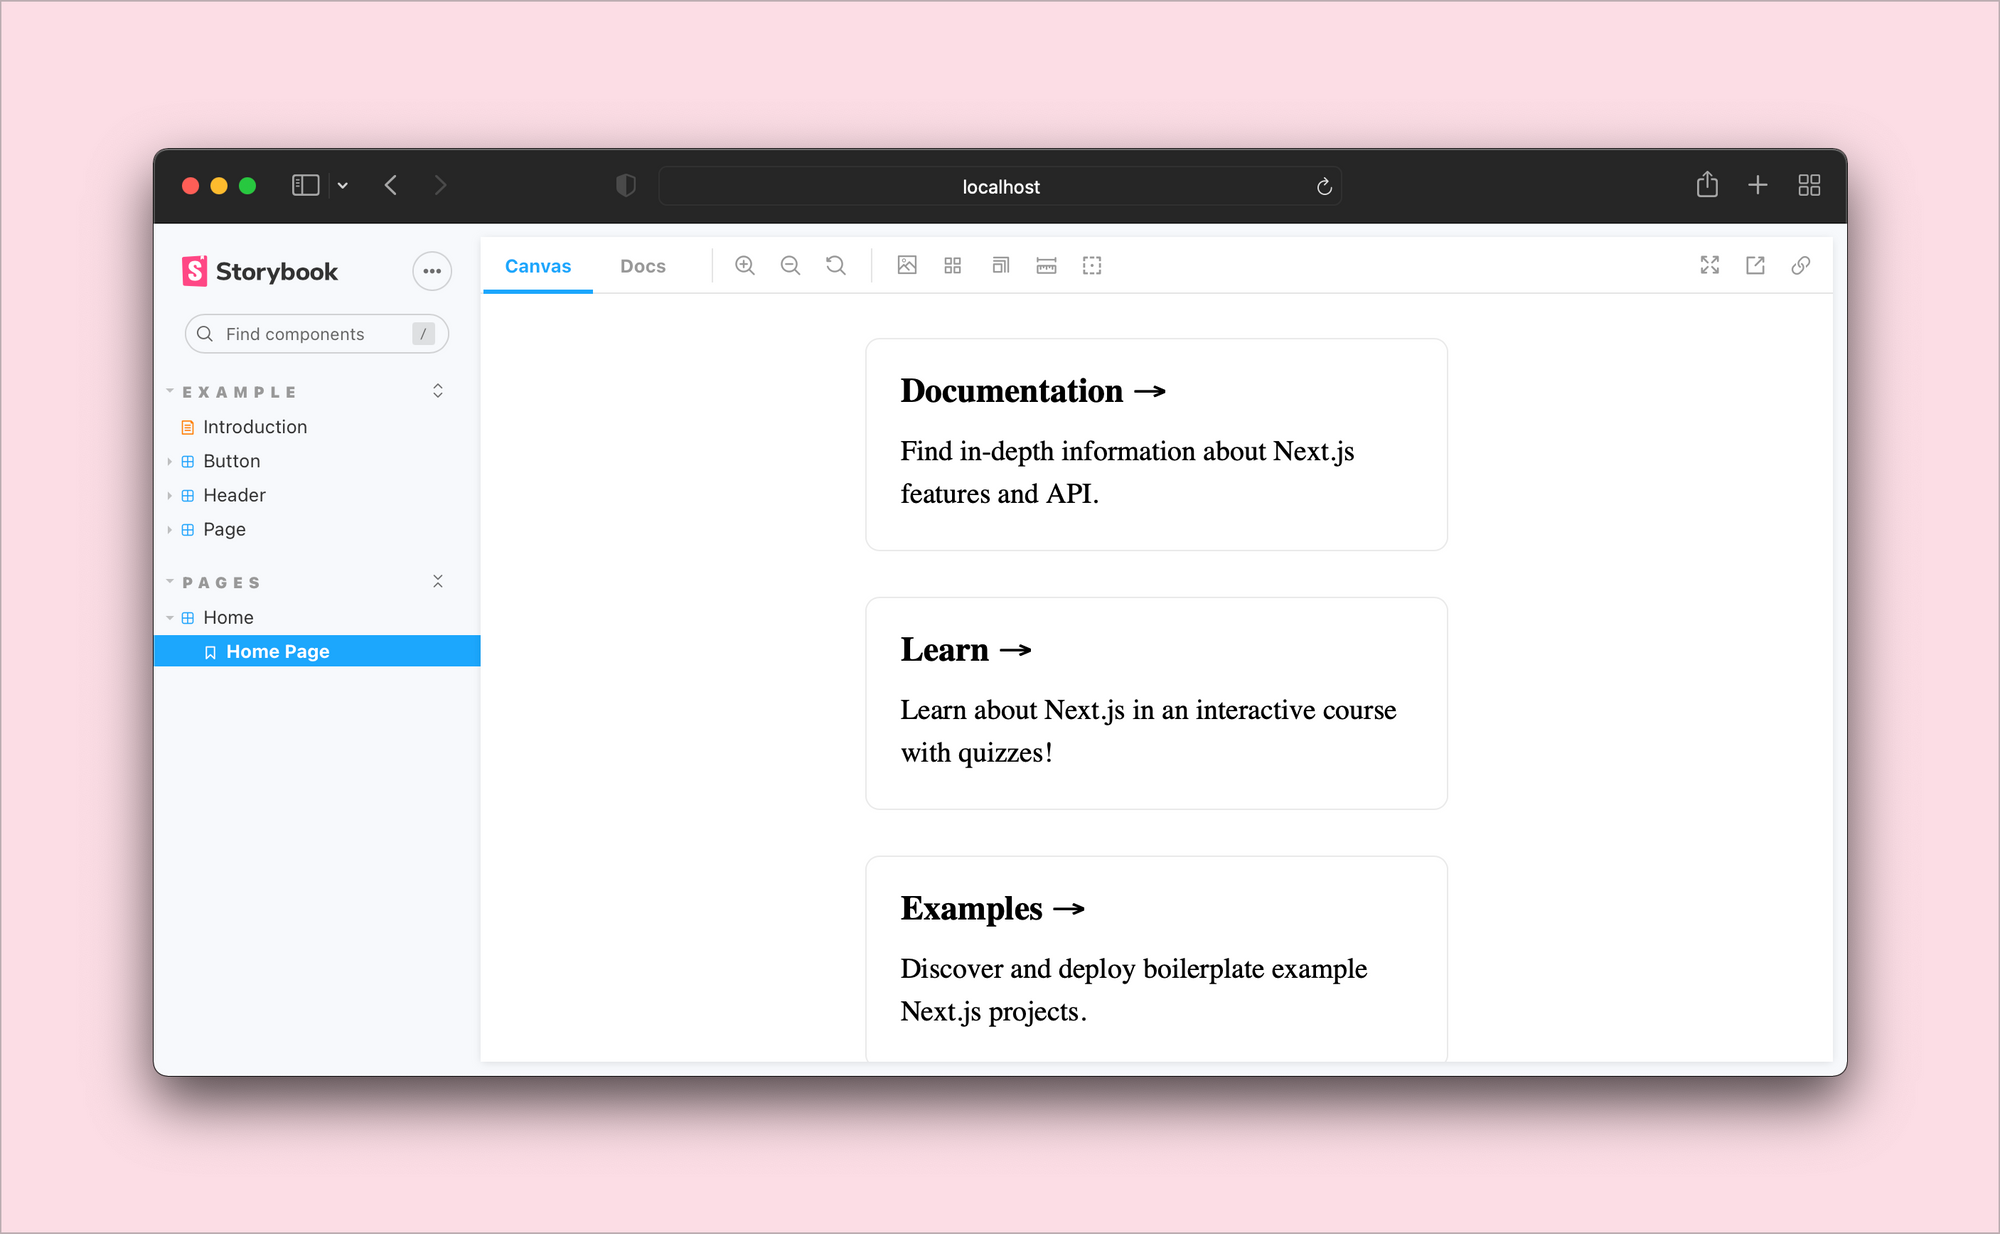
Task: Click the zoom out icon in toolbar
Action: pos(791,266)
